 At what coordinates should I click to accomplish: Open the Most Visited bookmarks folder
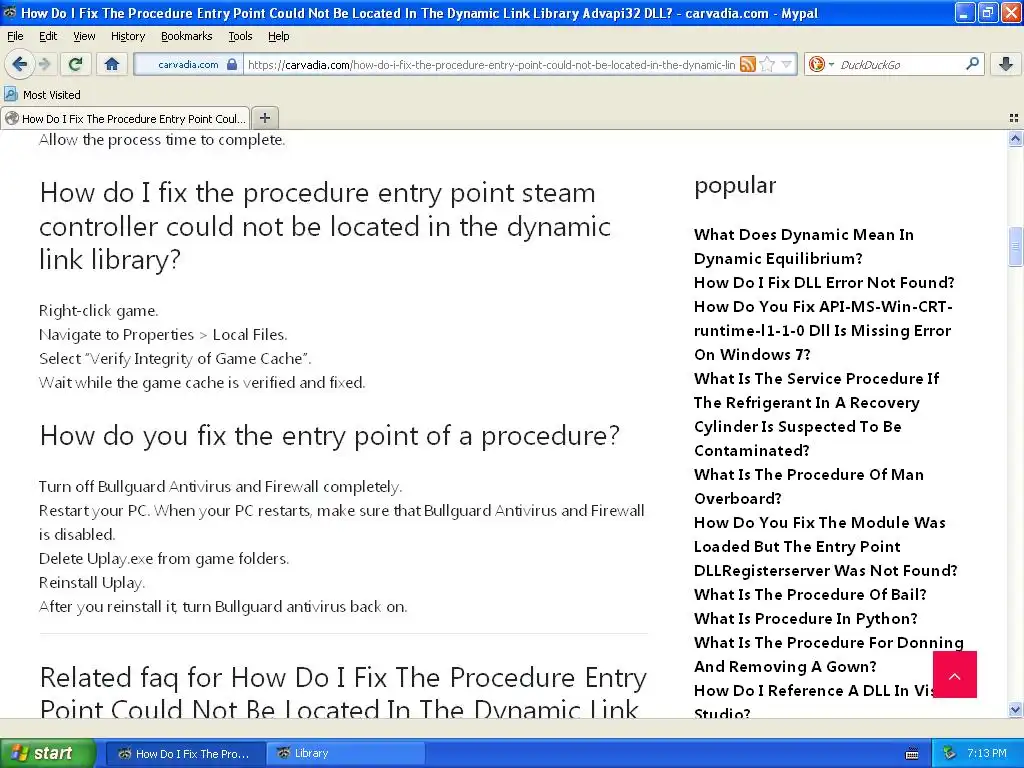[42, 95]
